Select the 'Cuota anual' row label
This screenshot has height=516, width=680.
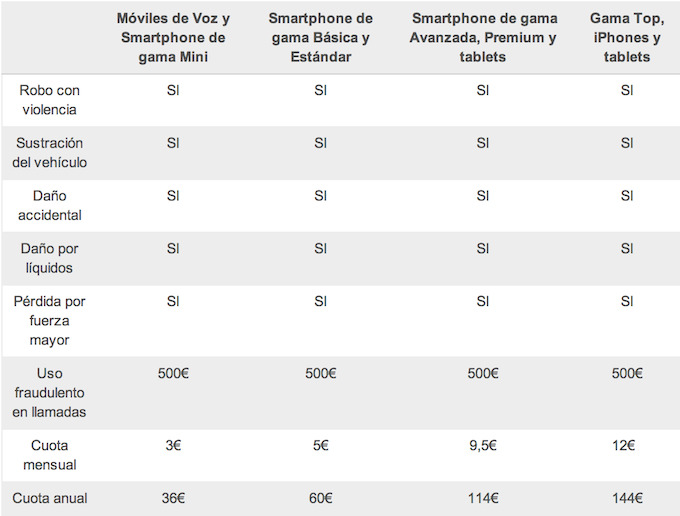coord(49,498)
